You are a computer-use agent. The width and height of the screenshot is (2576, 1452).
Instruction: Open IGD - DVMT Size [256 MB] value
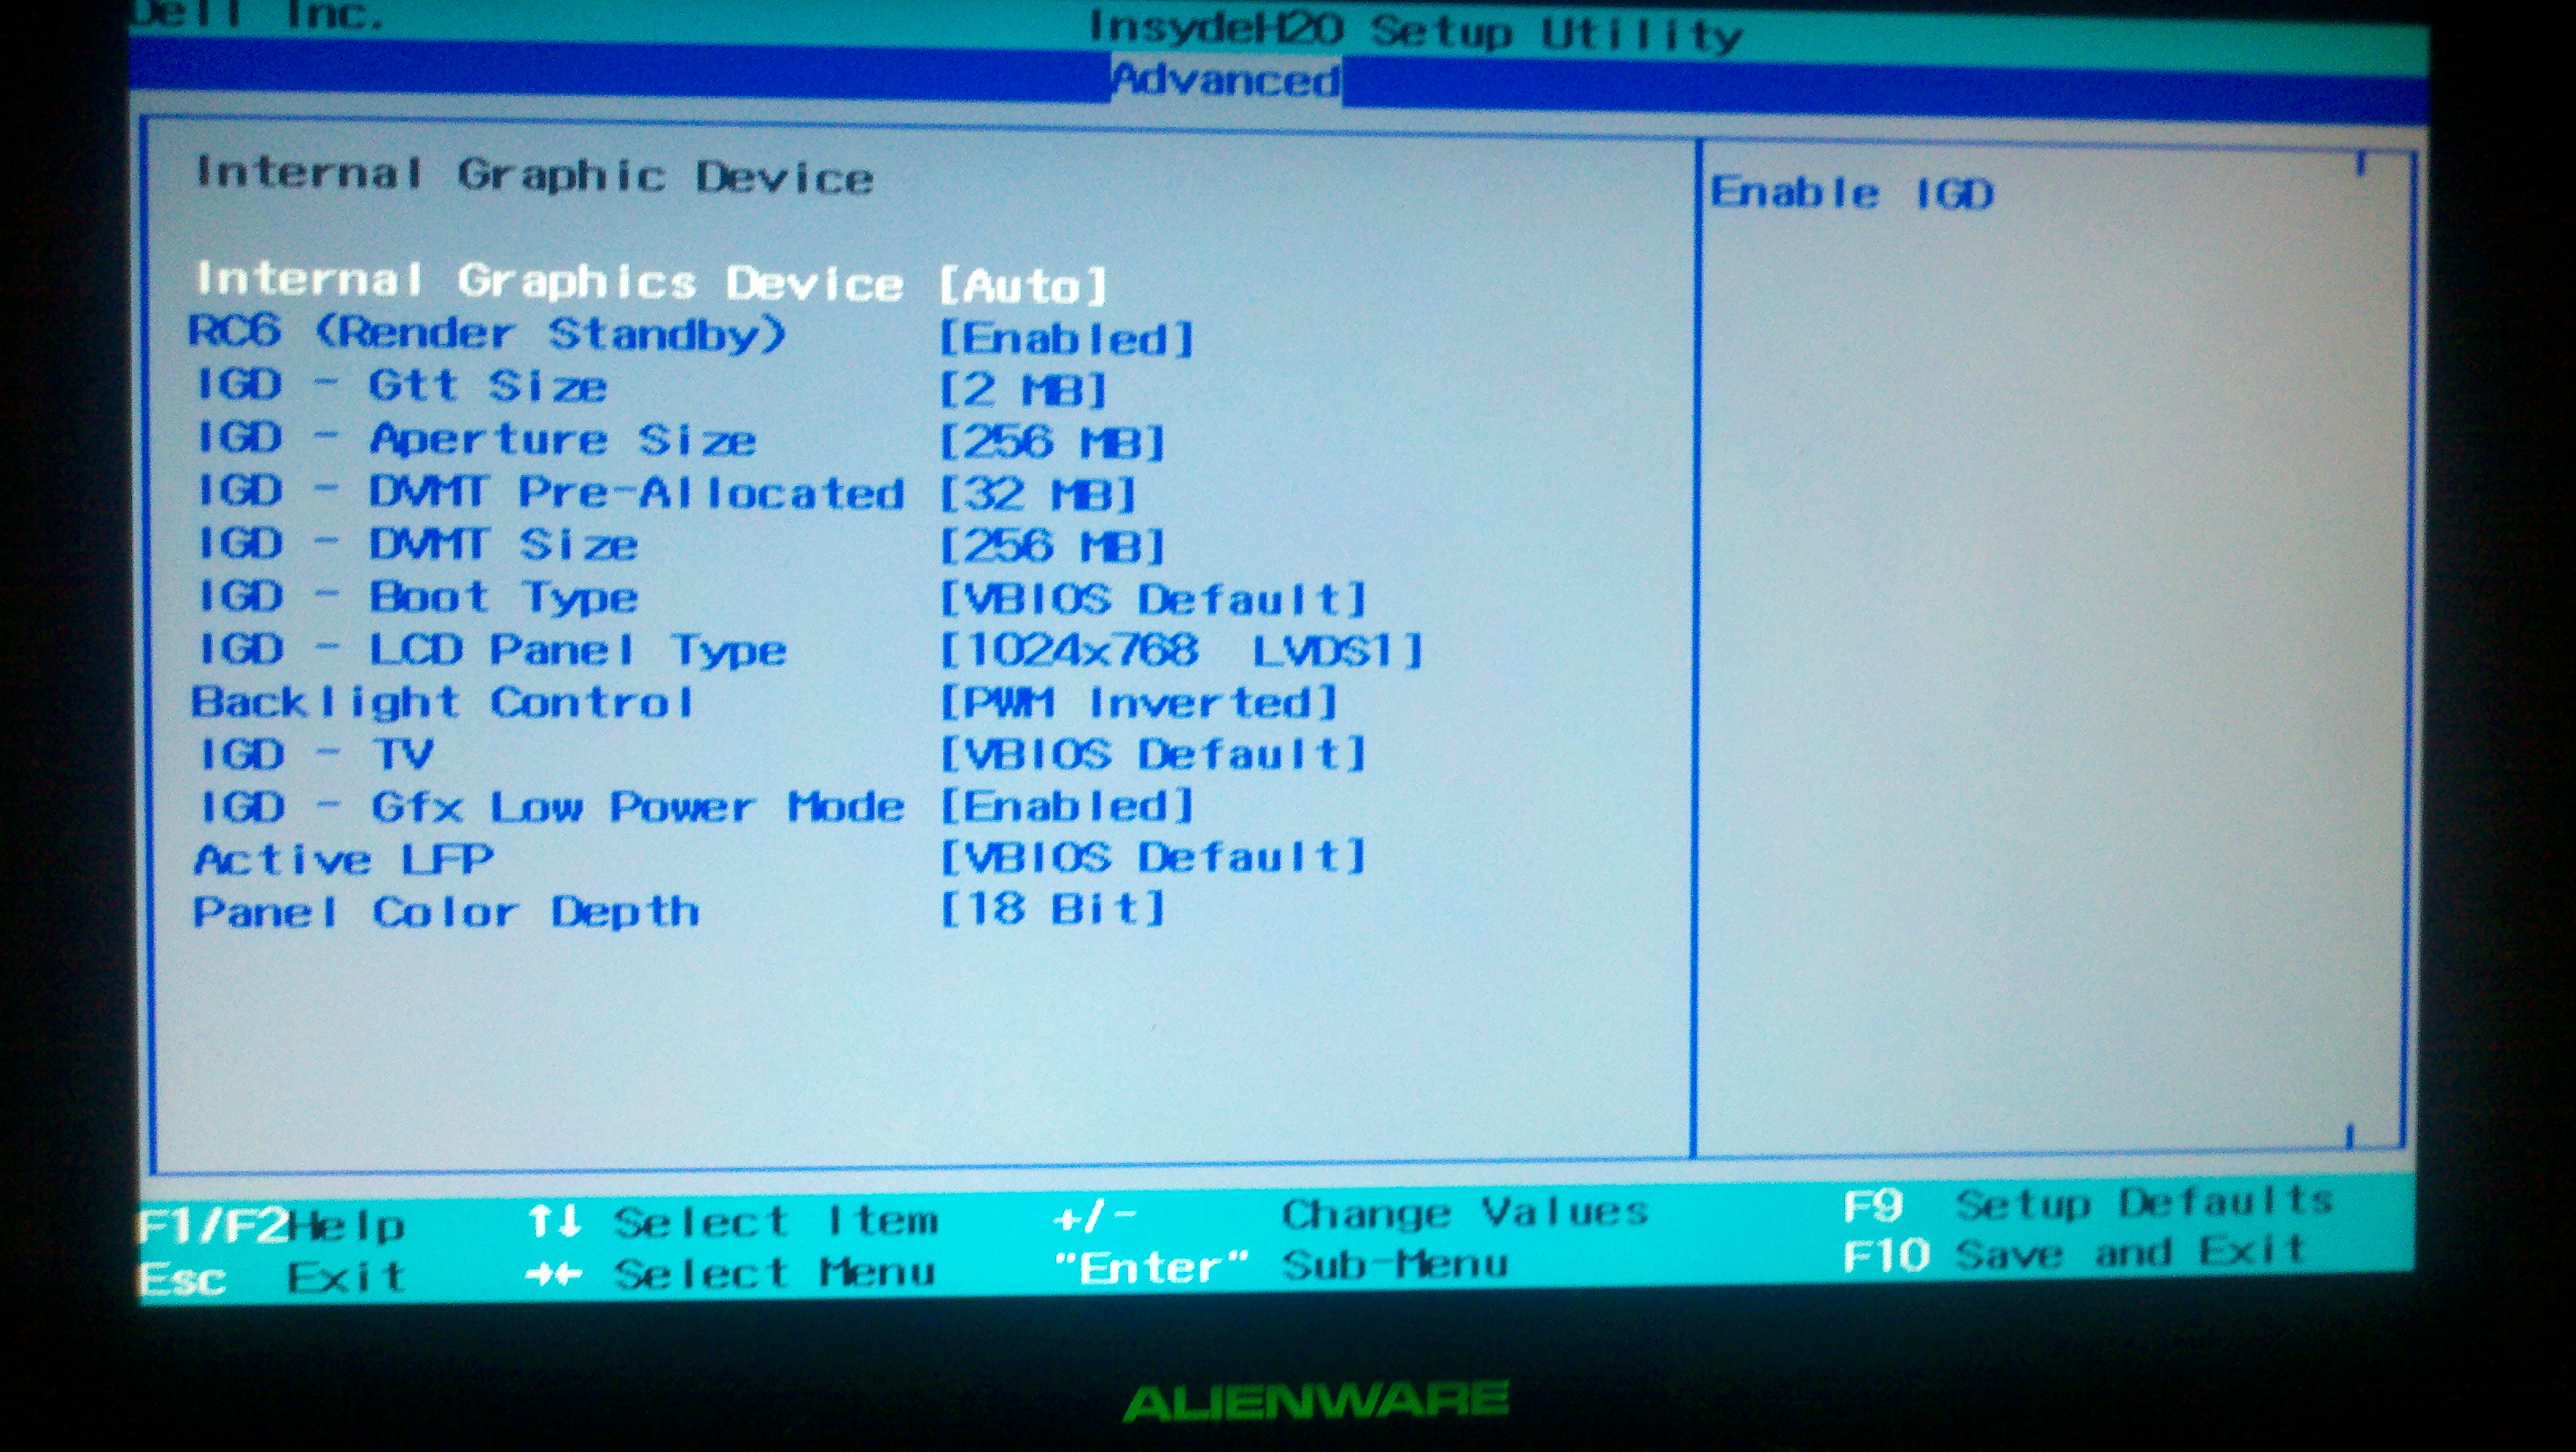pos(1052,546)
